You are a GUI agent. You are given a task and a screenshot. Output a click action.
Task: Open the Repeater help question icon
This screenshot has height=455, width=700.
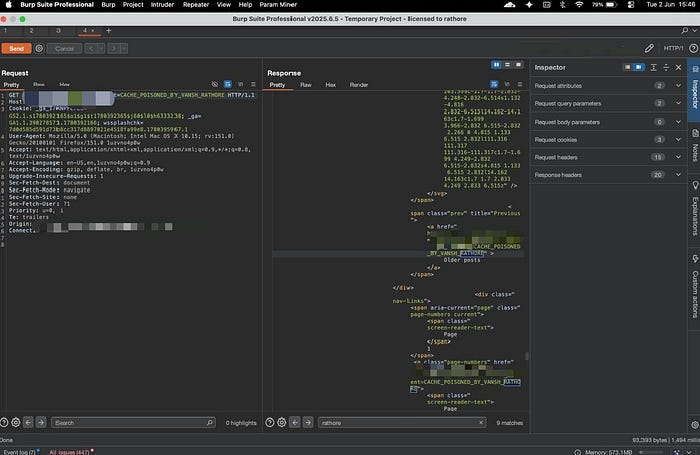(693, 48)
